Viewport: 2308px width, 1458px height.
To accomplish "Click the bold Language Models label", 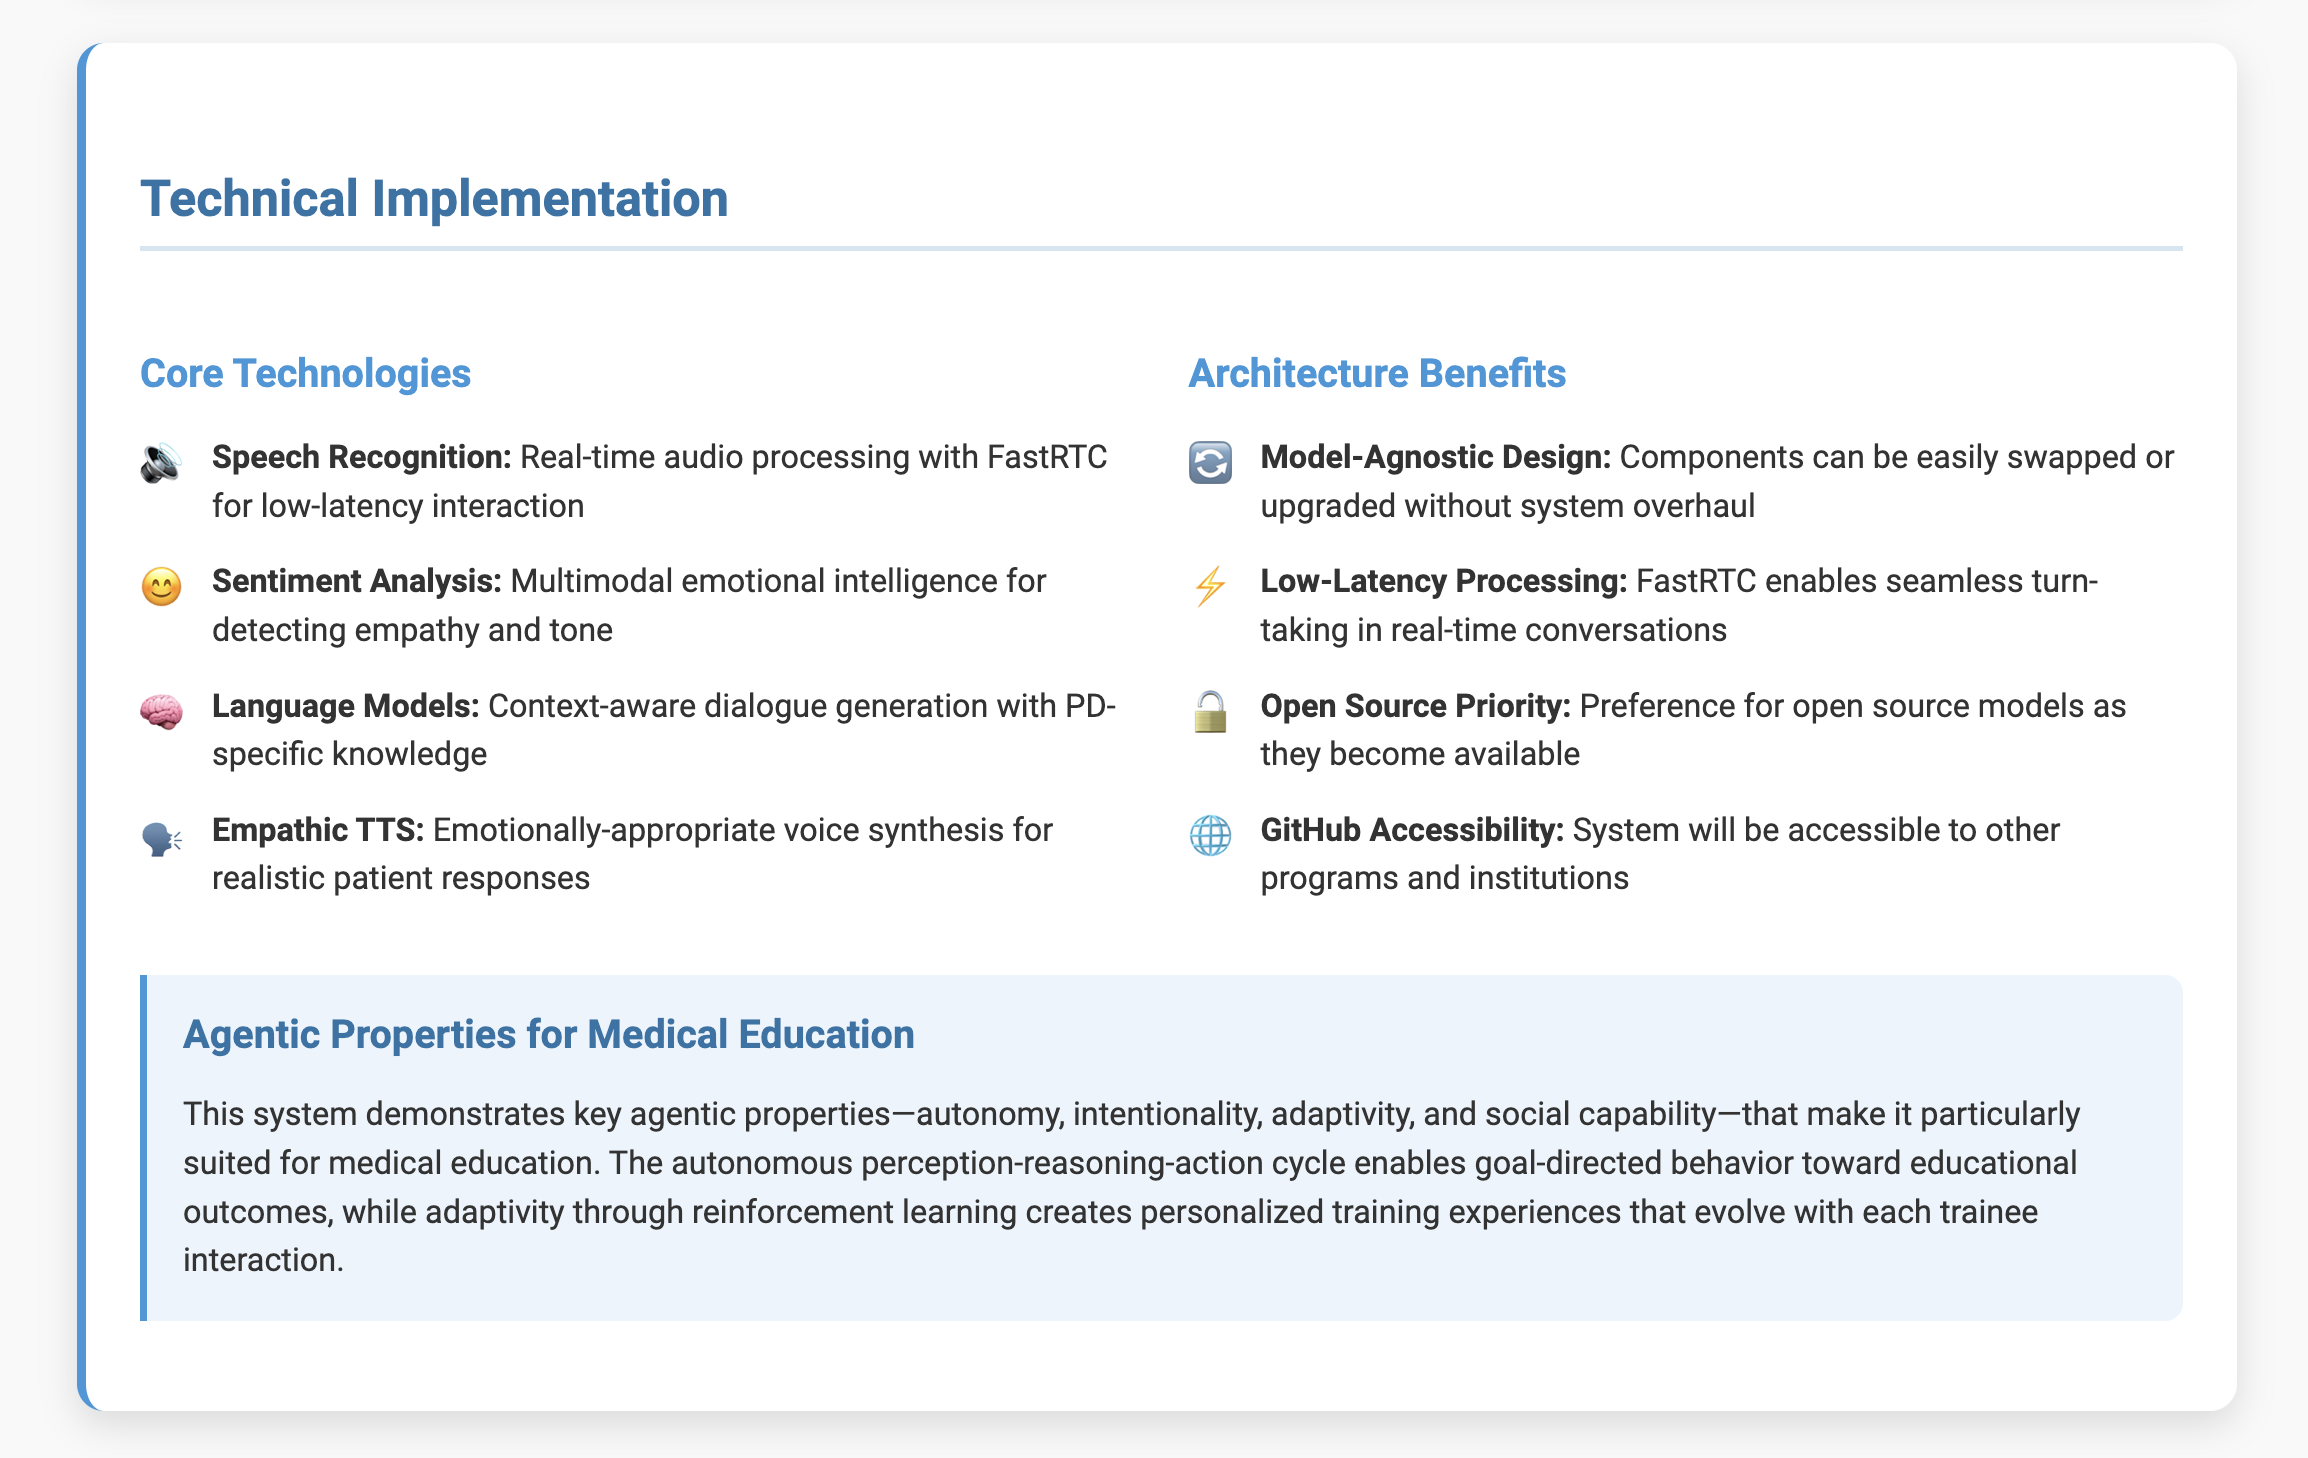I will 345,706.
